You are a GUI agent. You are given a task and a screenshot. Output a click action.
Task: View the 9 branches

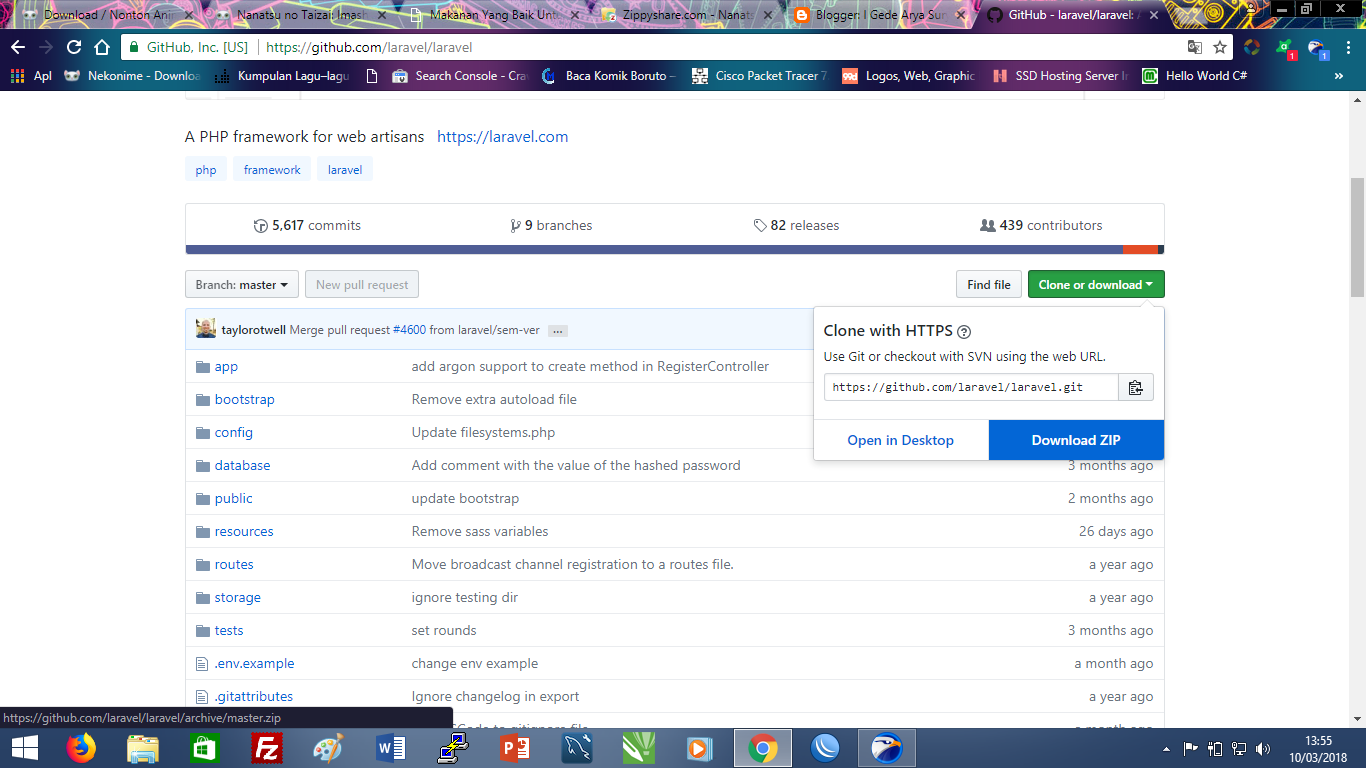pyautogui.click(x=551, y=226)
